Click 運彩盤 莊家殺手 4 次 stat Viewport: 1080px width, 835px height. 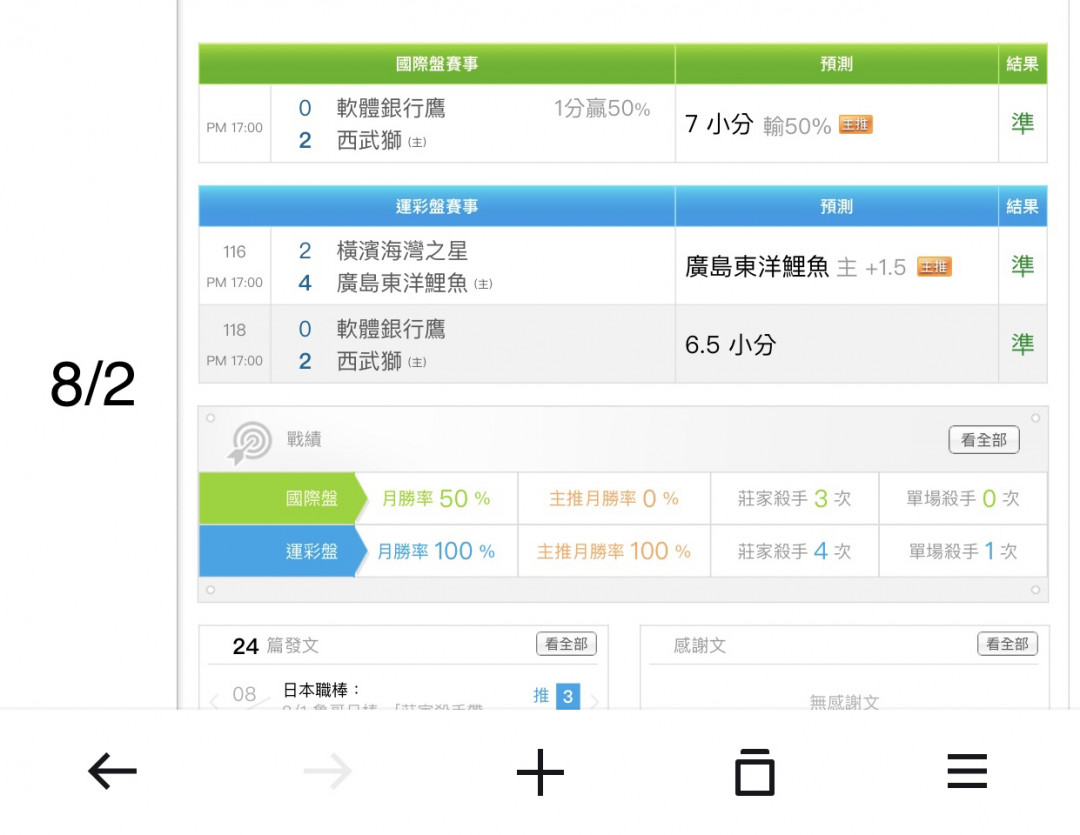794,551
